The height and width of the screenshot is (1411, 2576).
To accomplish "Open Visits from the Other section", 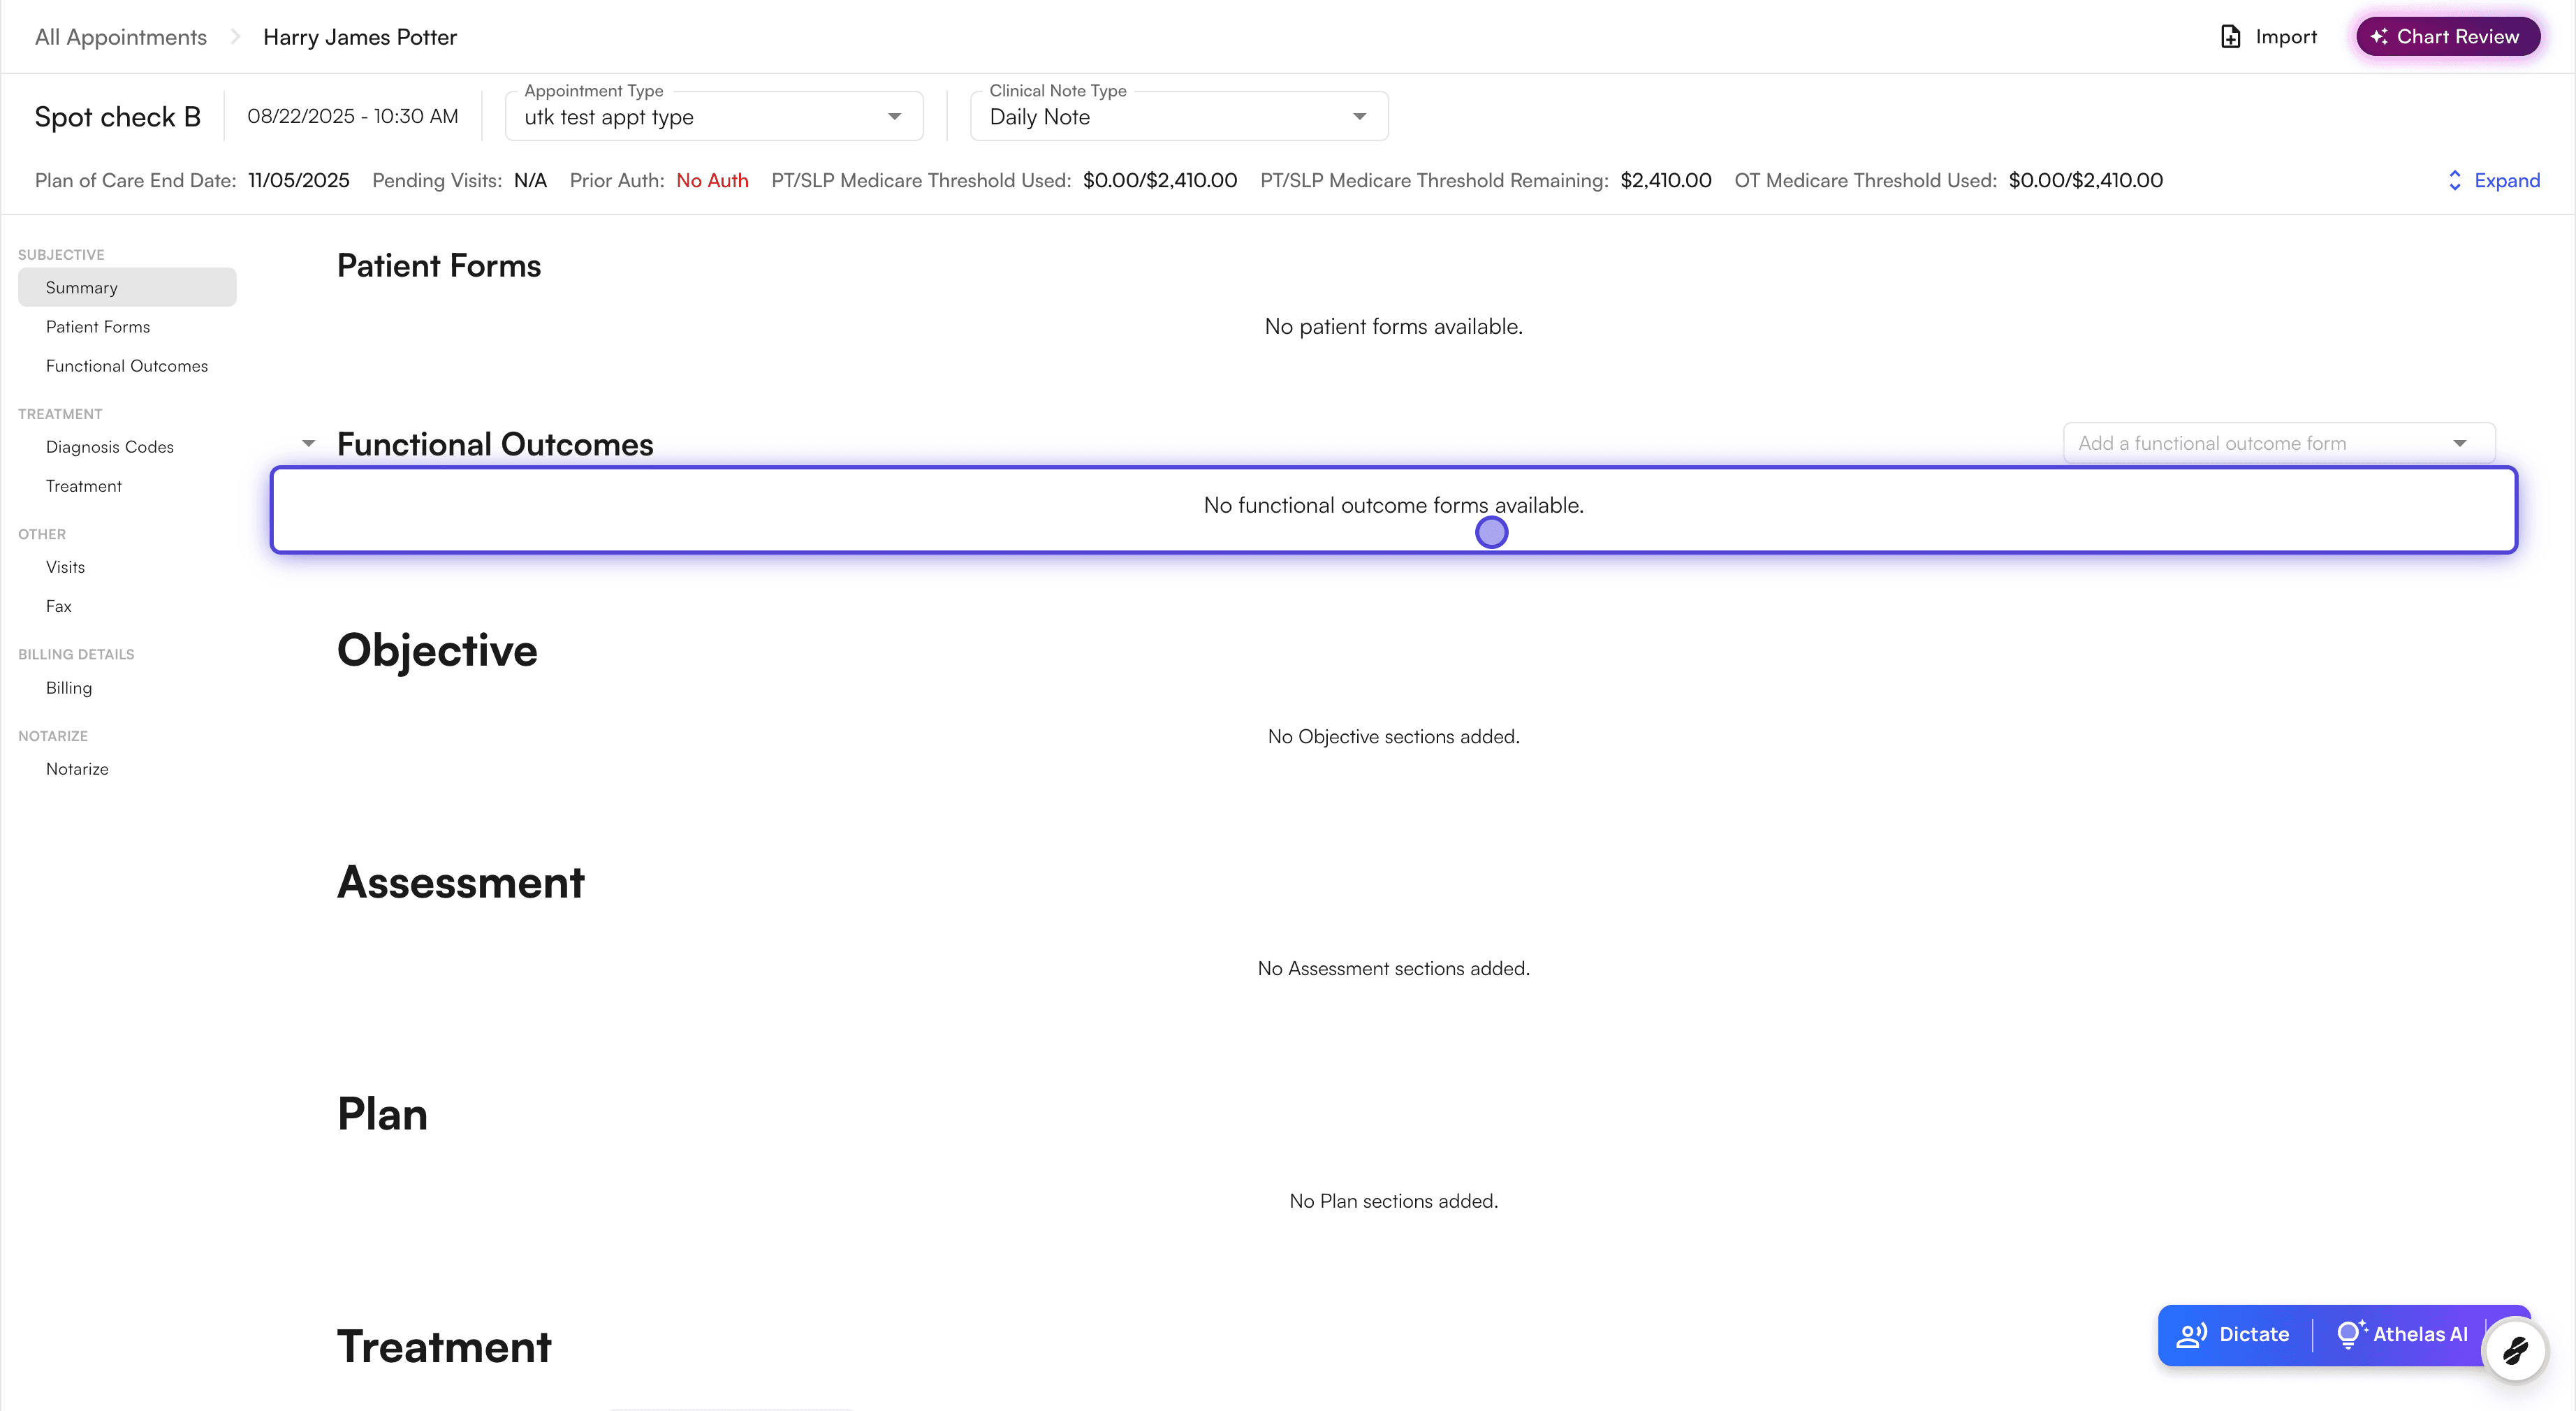I will pyautogui.click(x=65, y=567).
